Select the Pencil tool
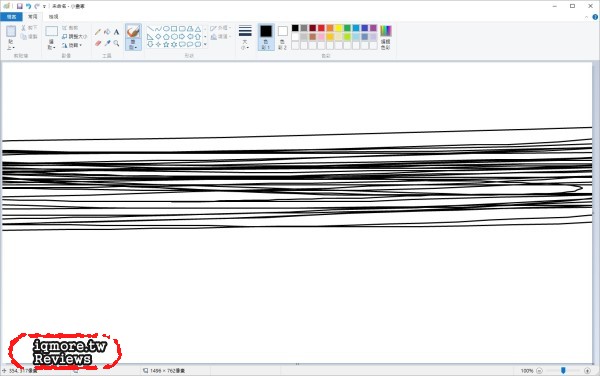The image size is (600, 376). (x=98, y=32)
